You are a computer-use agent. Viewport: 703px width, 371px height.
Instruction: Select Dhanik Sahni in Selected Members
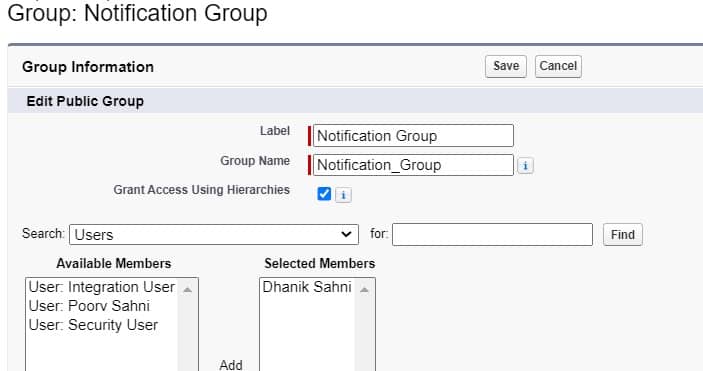pos(307,287)
